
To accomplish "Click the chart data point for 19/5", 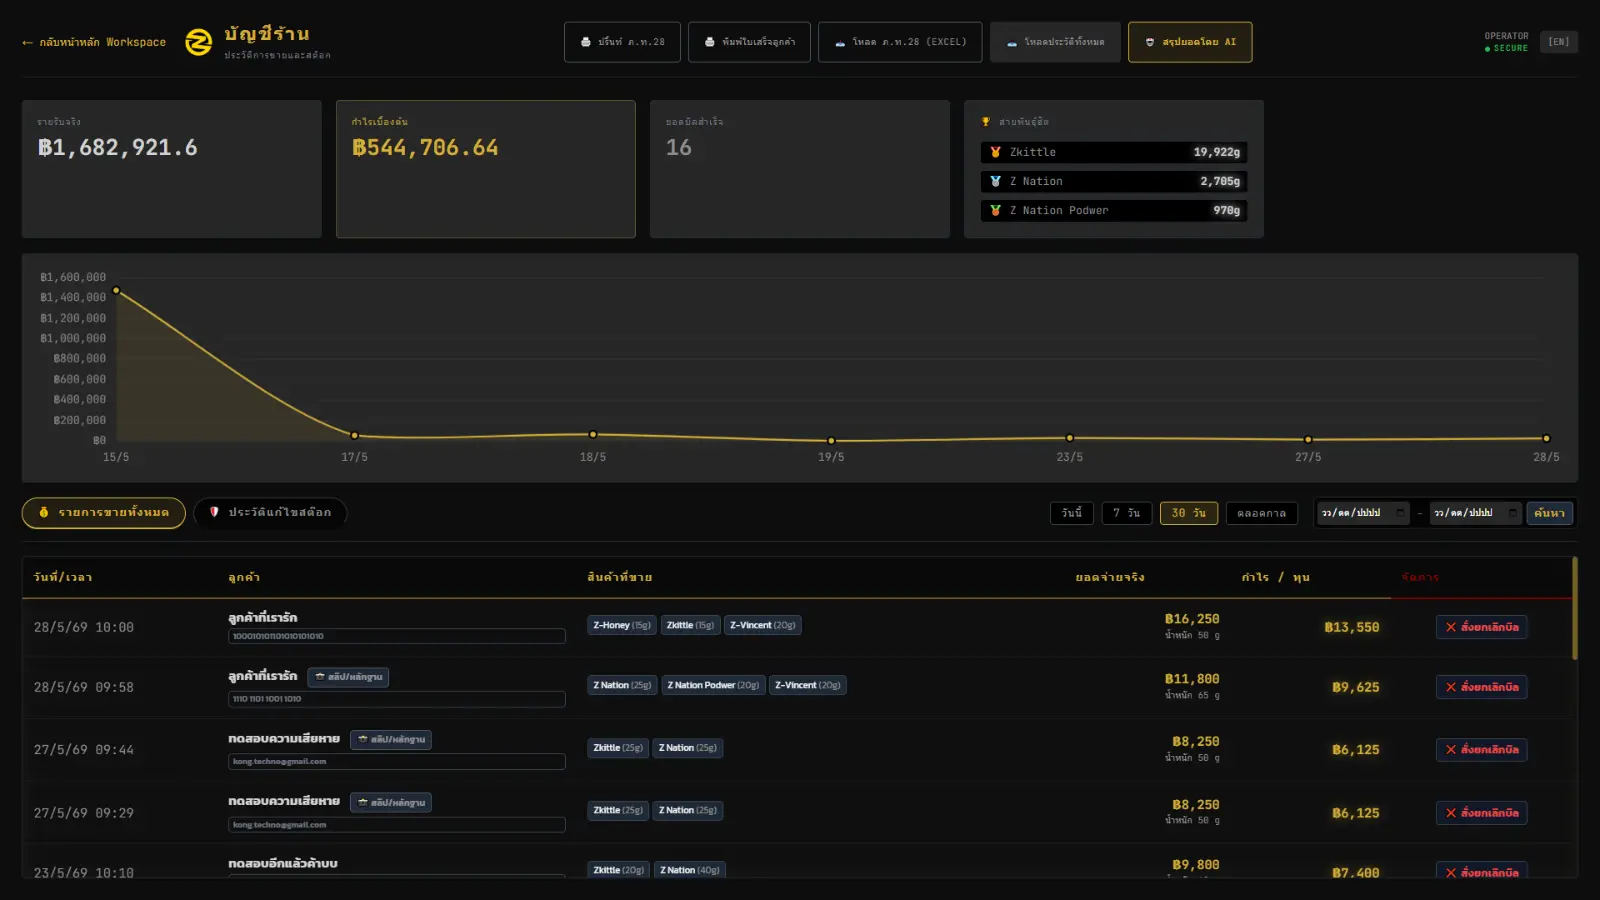I will pyautogui.click(x=831, y=440).
